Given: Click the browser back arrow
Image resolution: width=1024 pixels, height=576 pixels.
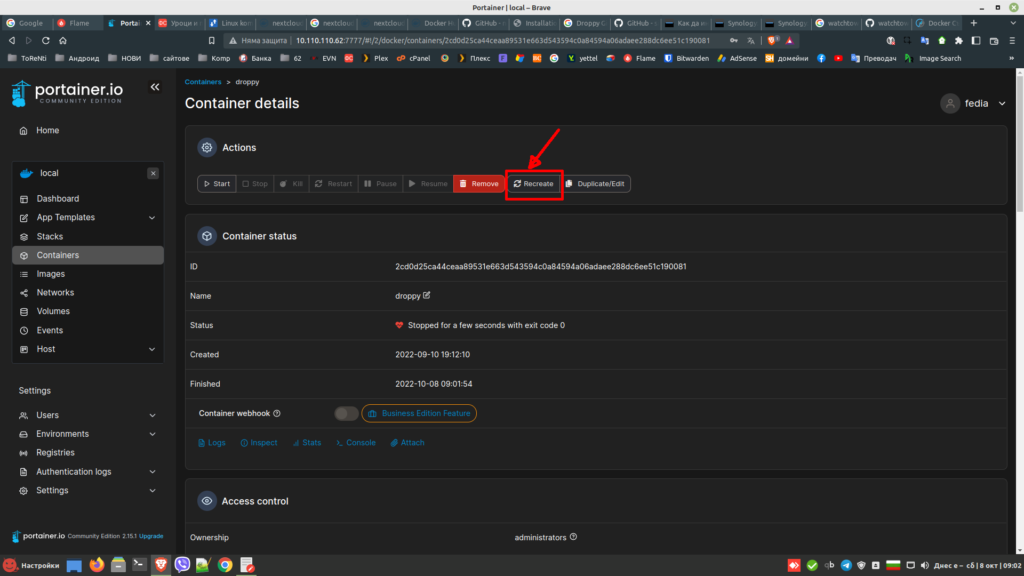Looking at the screenshot, I should tap(12, 40).
